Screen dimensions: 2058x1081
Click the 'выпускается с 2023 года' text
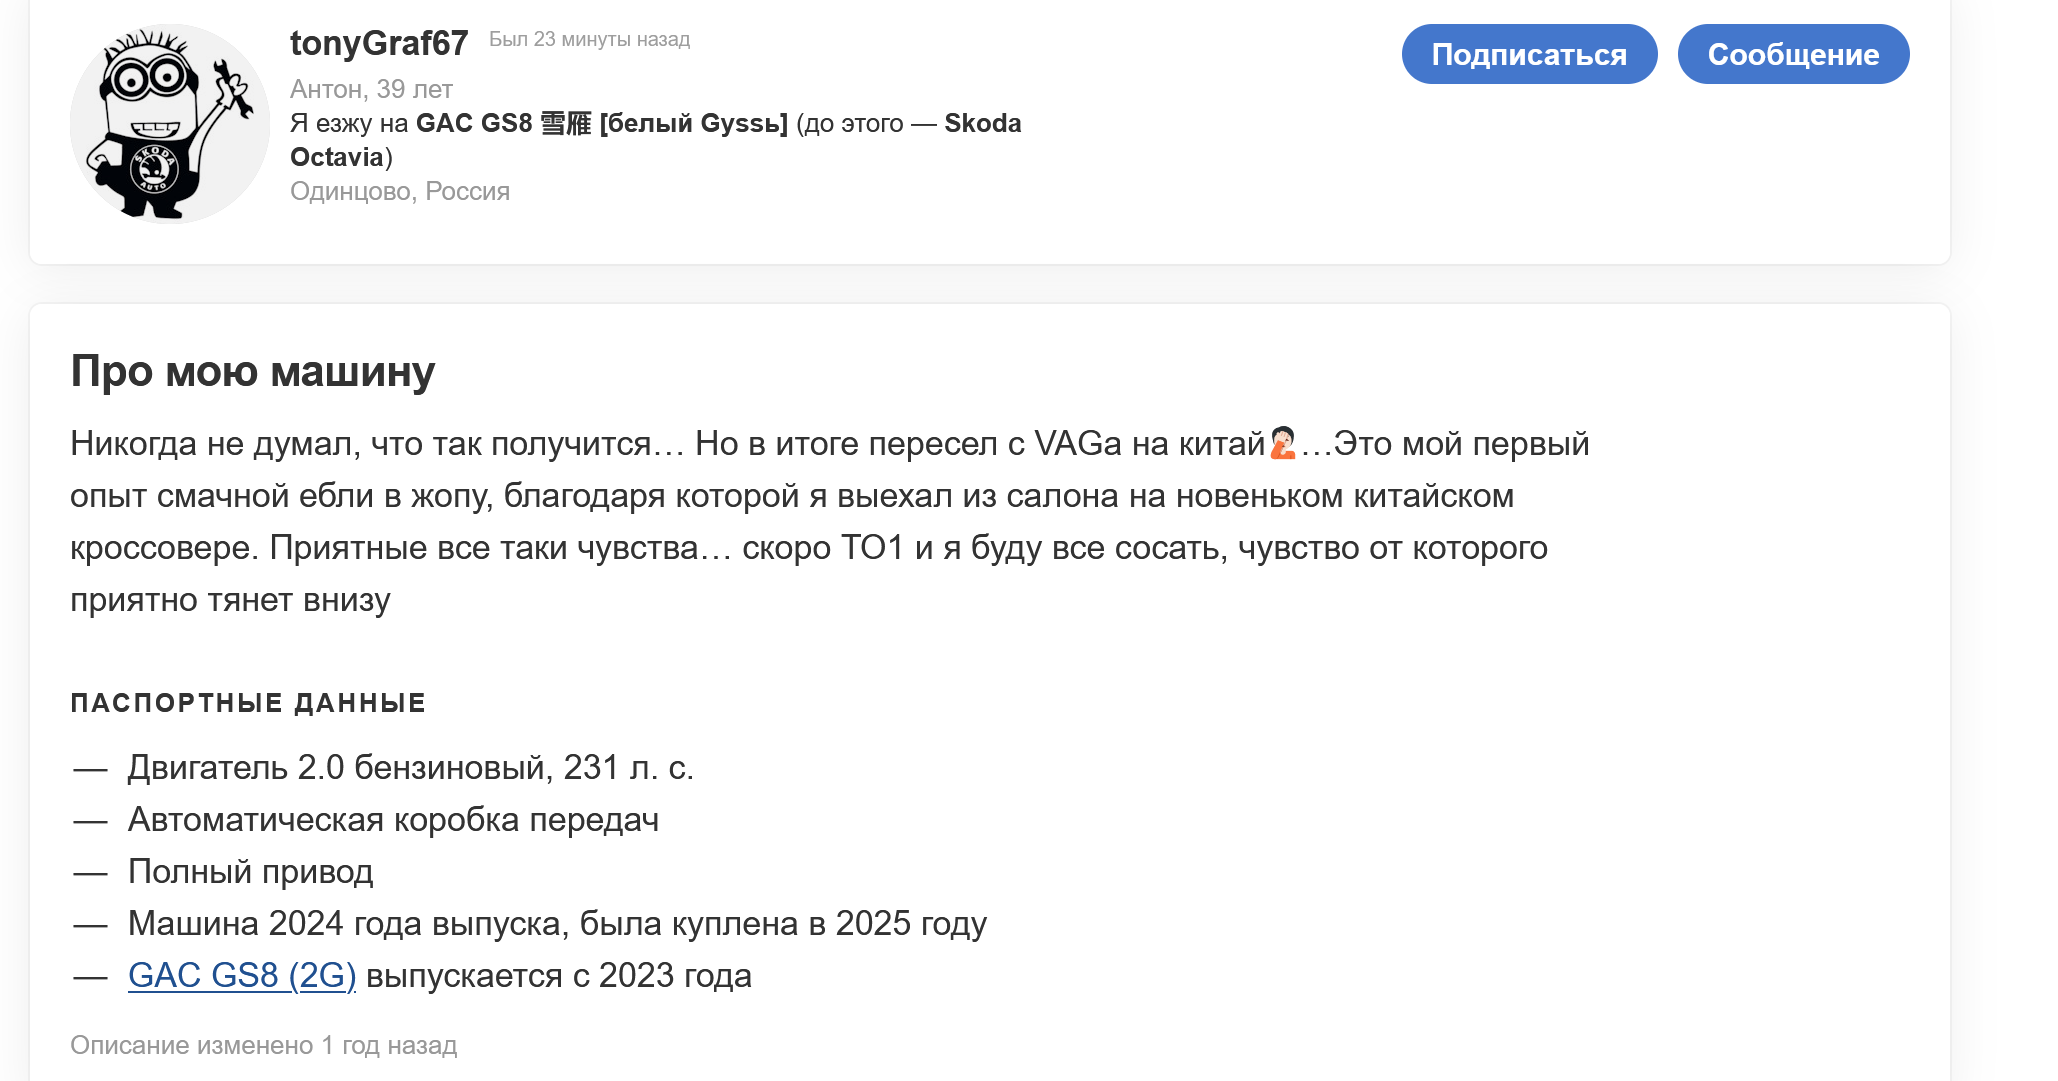pos(559,975)
